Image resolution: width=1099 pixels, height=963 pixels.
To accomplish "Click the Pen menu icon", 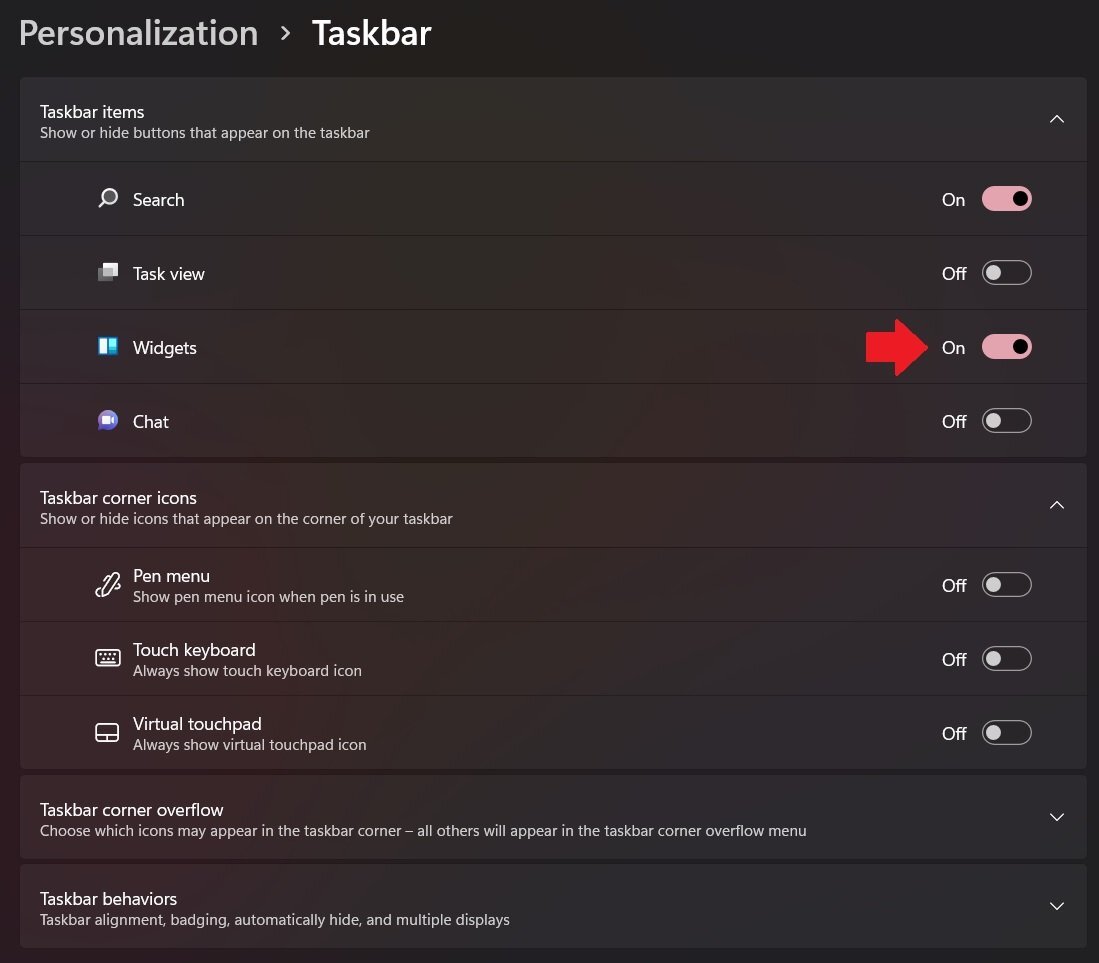I will [x=108, y=585].
